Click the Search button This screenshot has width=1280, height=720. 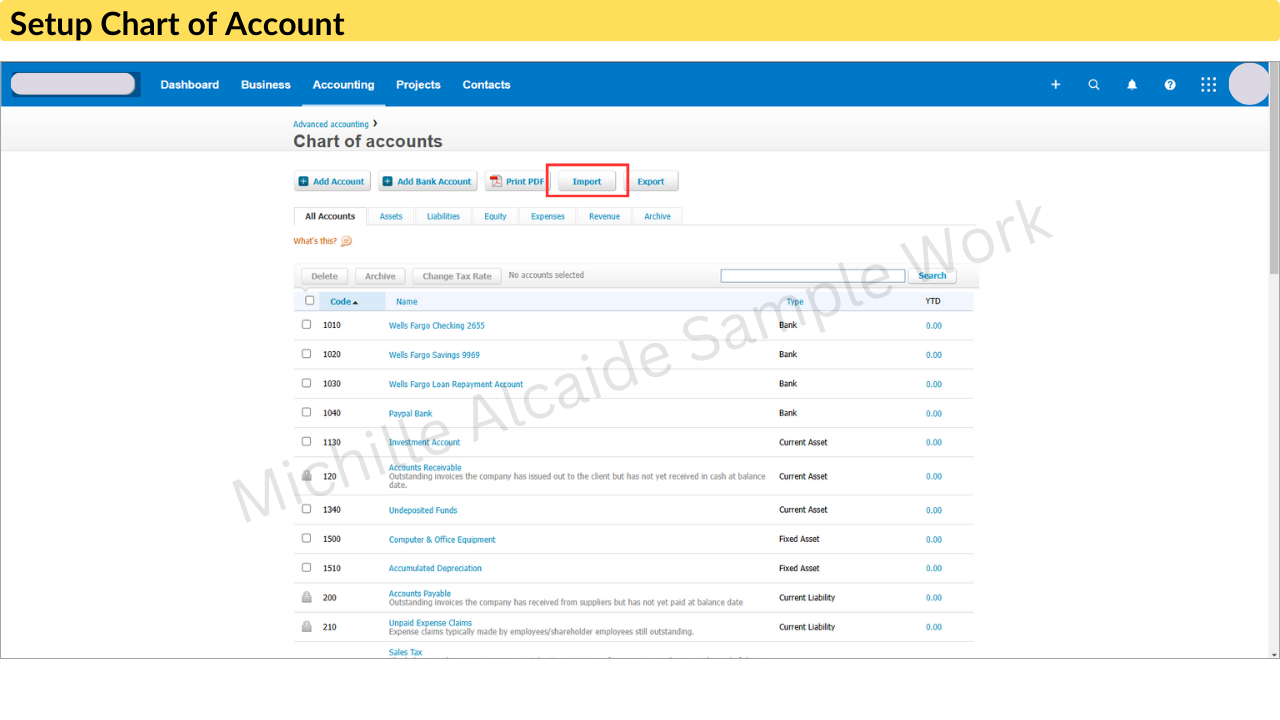tap(932, 276)
